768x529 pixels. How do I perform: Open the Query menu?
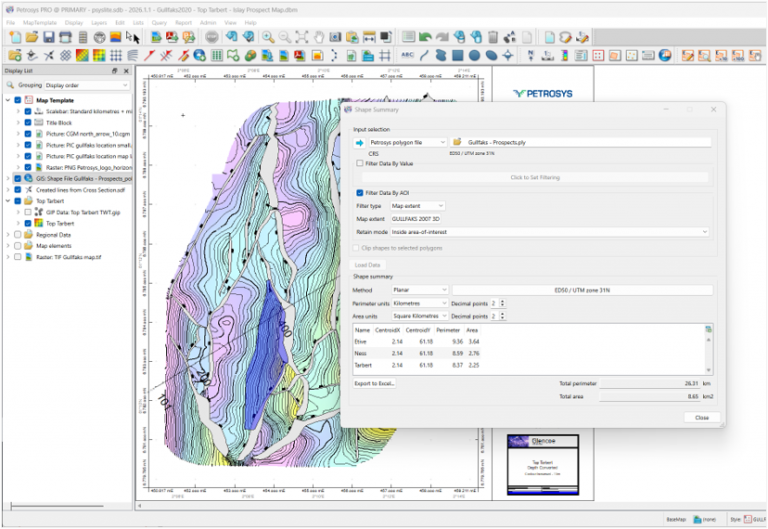click(159, 21)
